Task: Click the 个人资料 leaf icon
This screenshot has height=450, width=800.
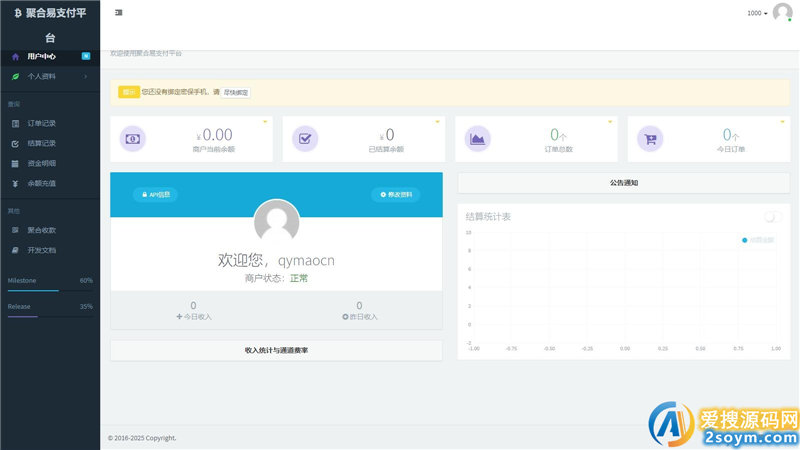Action: (x=15, y=77)
